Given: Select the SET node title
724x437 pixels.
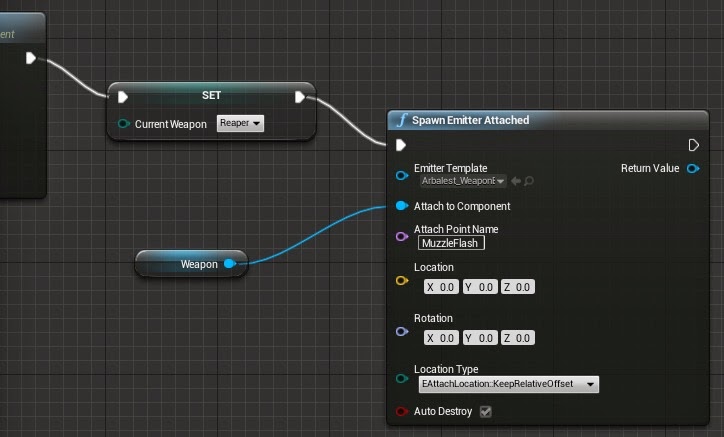Looking at the screenshot, I should coord(211,95).
